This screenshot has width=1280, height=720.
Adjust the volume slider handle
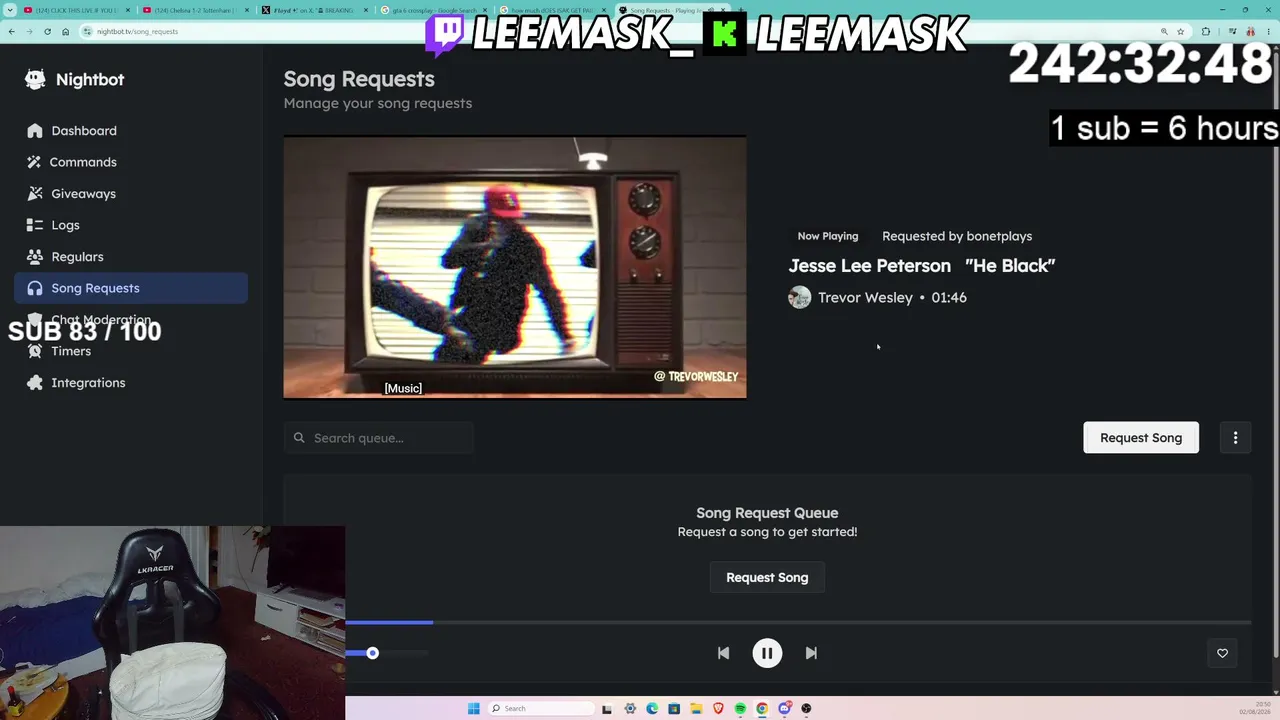[372, 653]
